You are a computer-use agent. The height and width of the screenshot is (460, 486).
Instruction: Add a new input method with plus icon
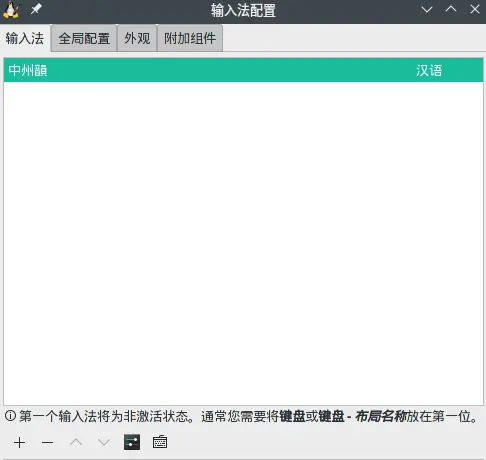20,443
